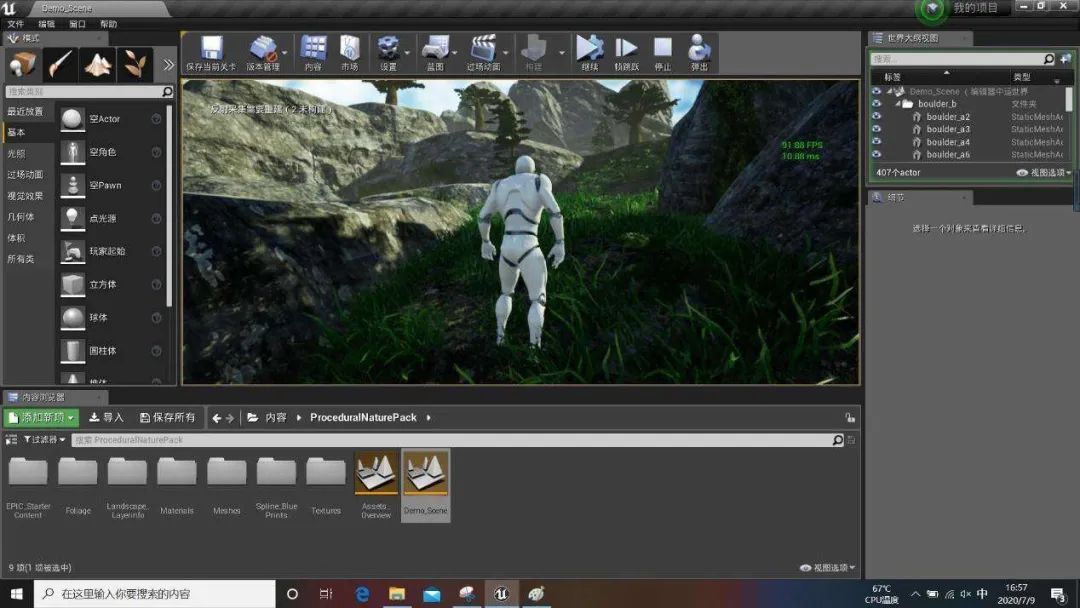Viewport: 1080px width, 608px height.
Task: Toggle the sources panel icon beside 过滤器
Action: click(11, 439)
